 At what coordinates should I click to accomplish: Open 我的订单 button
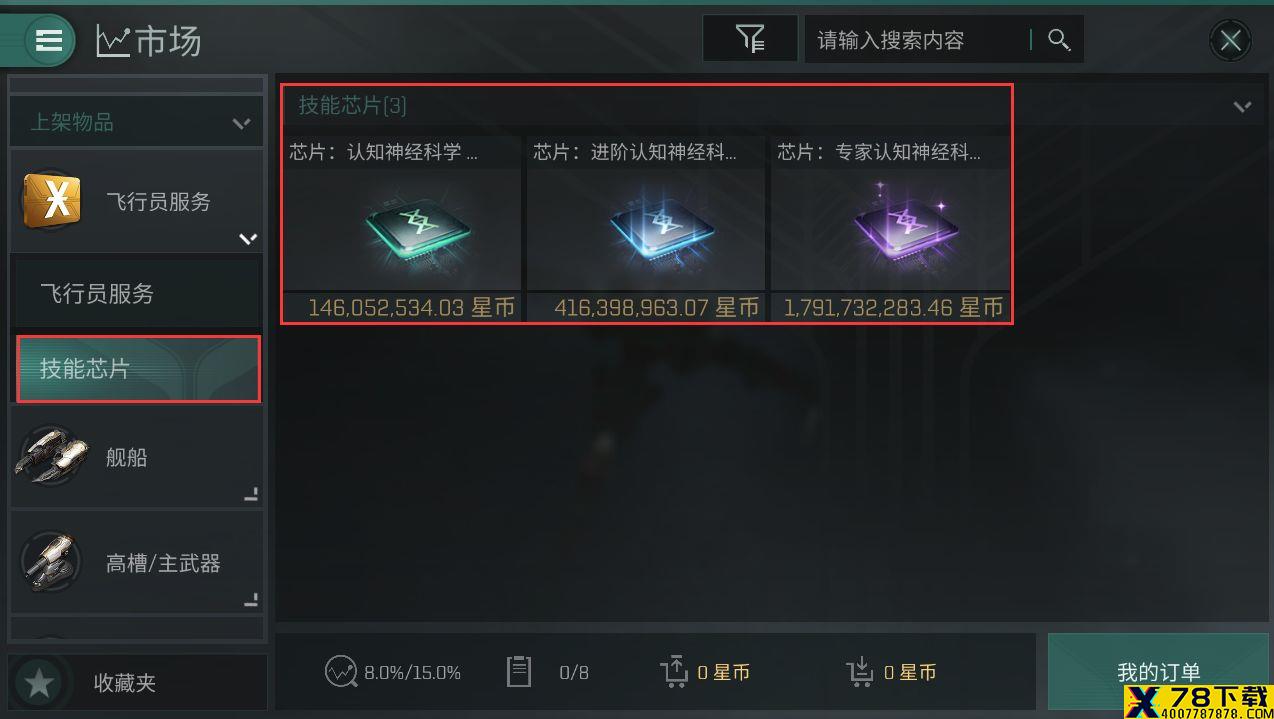tap(1159, 672)
